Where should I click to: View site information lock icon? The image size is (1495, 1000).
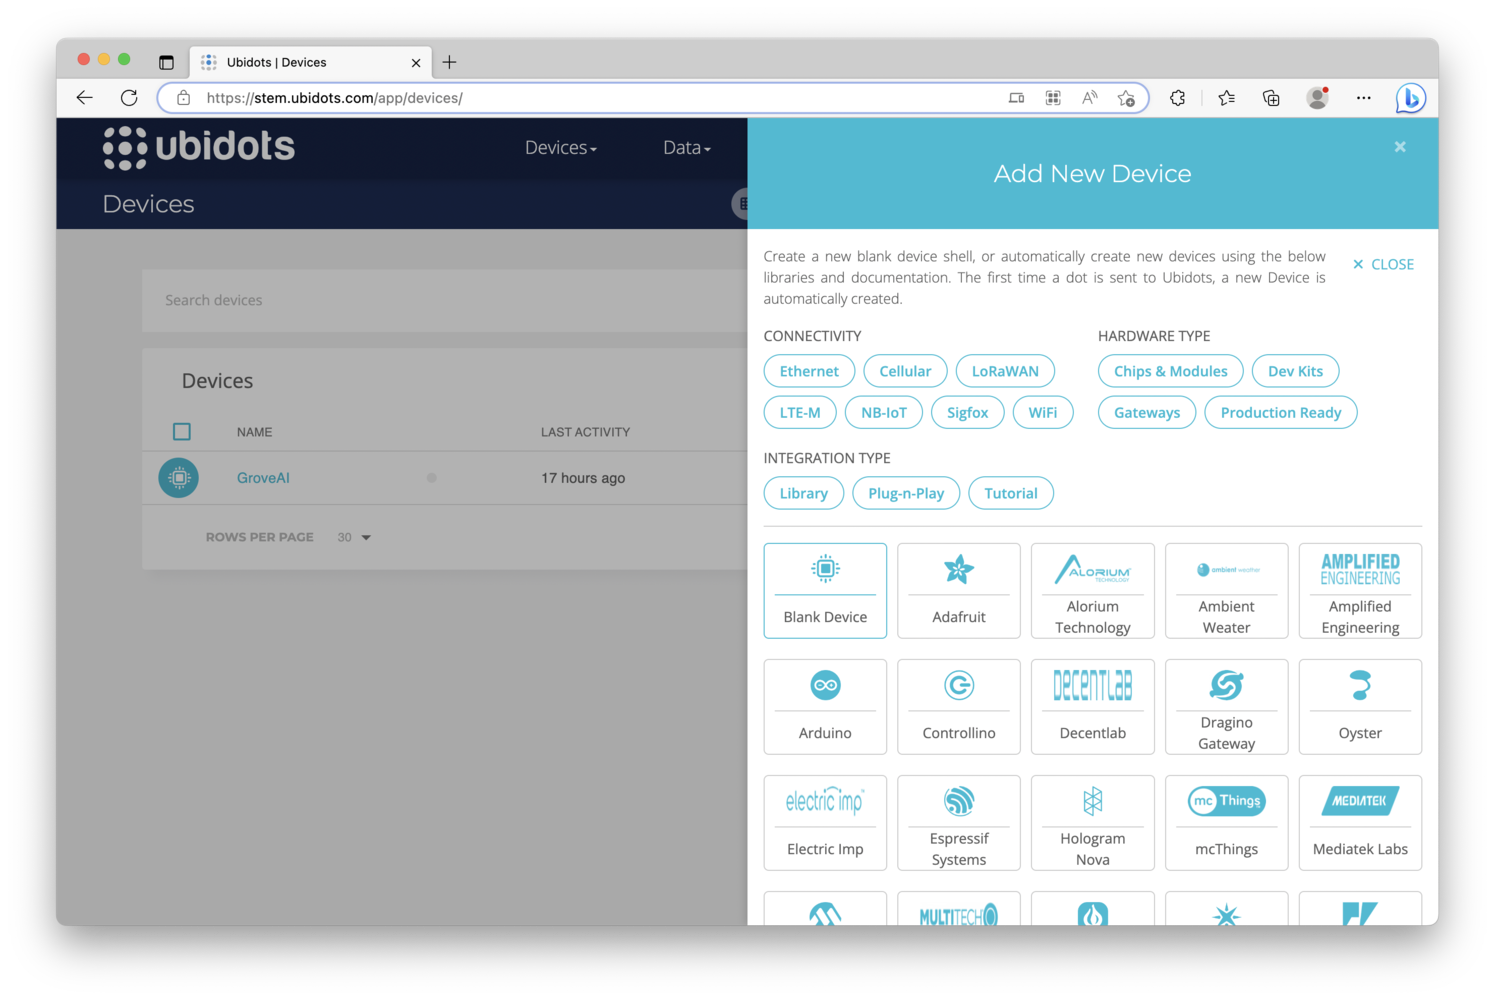click(x=184, y=98)
